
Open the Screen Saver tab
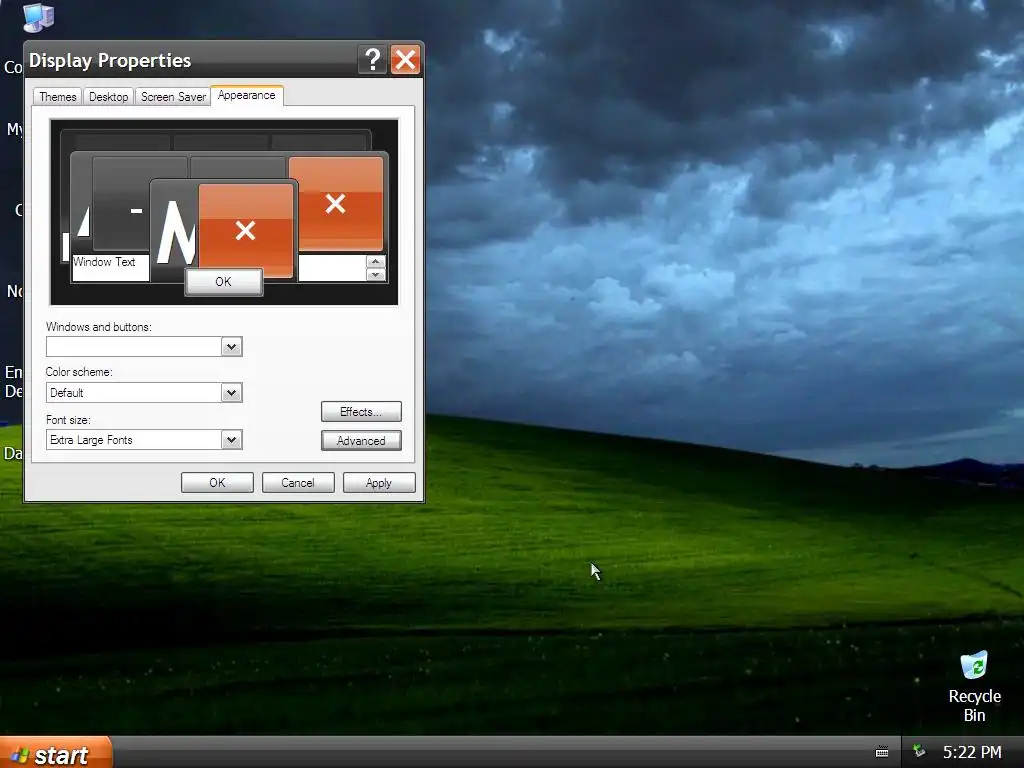pos(173,97)
